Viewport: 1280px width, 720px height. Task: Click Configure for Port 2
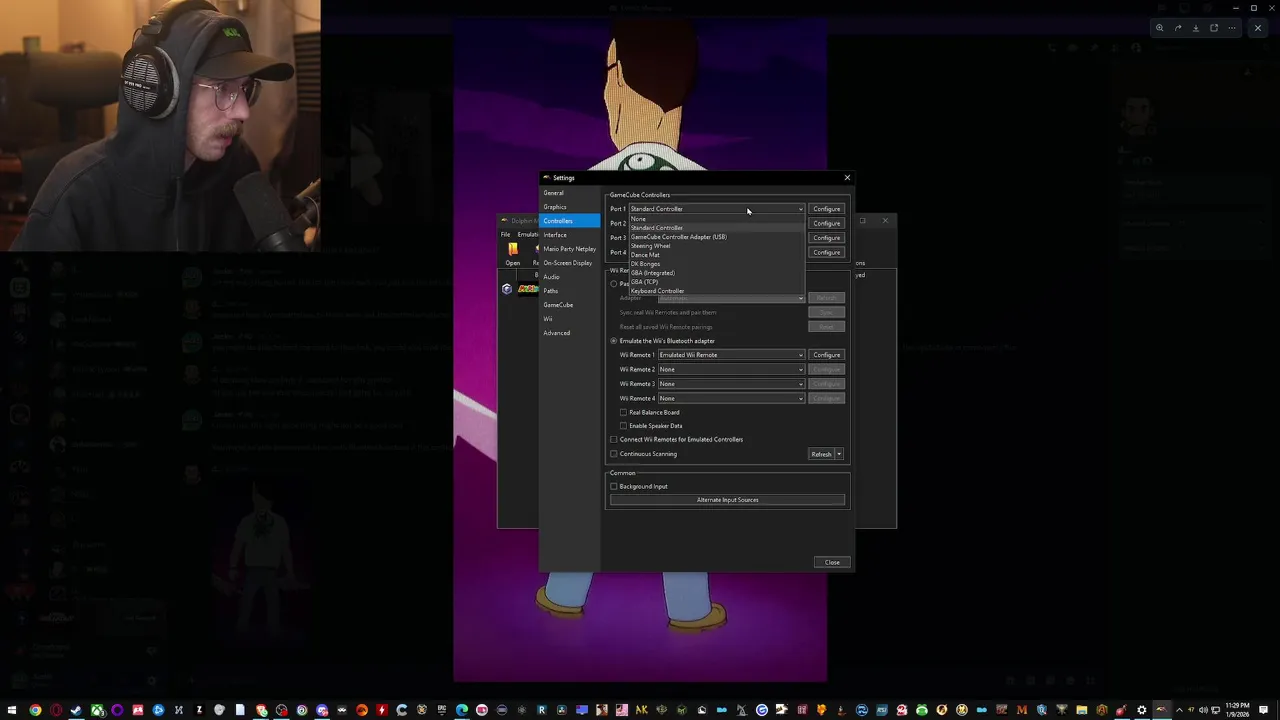pos(826,223)
